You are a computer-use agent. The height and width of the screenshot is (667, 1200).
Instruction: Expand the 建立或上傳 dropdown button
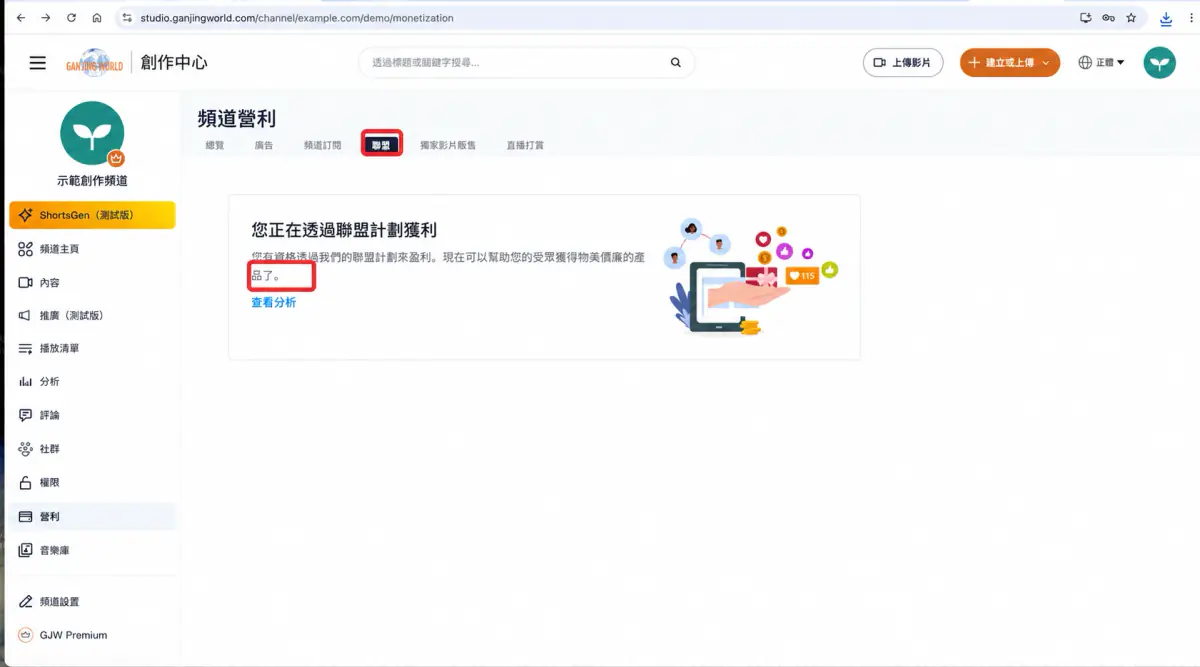(x=1010, y=62)
